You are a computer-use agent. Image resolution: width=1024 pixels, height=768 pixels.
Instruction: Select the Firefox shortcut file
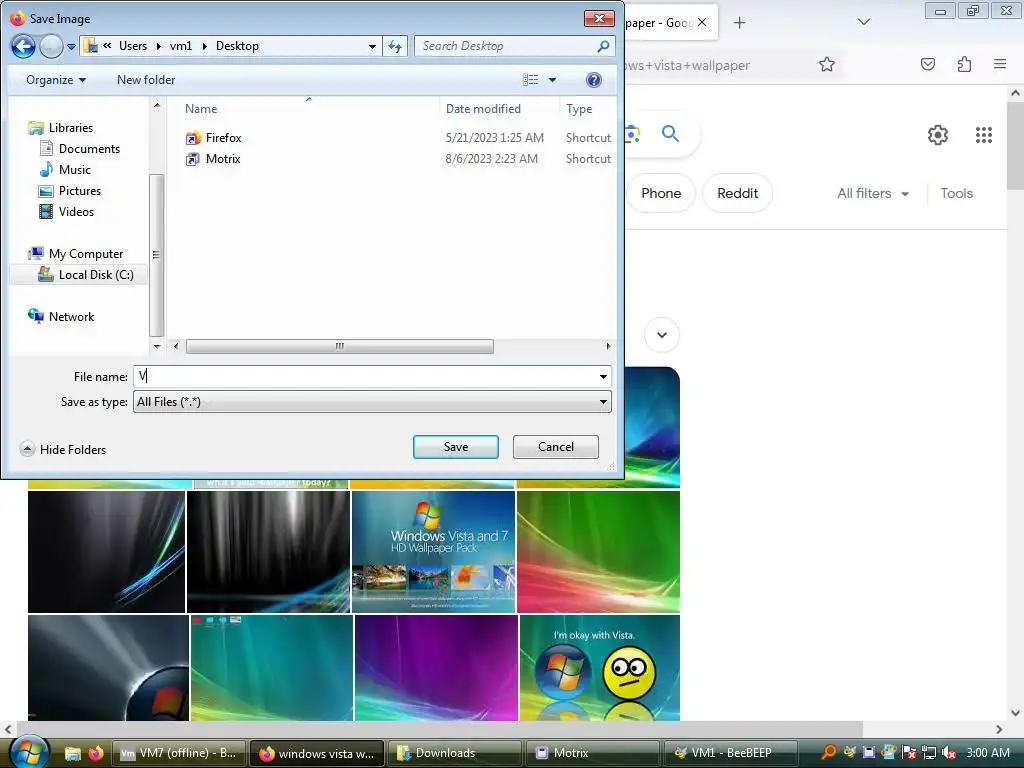click(x=223, y=138)
